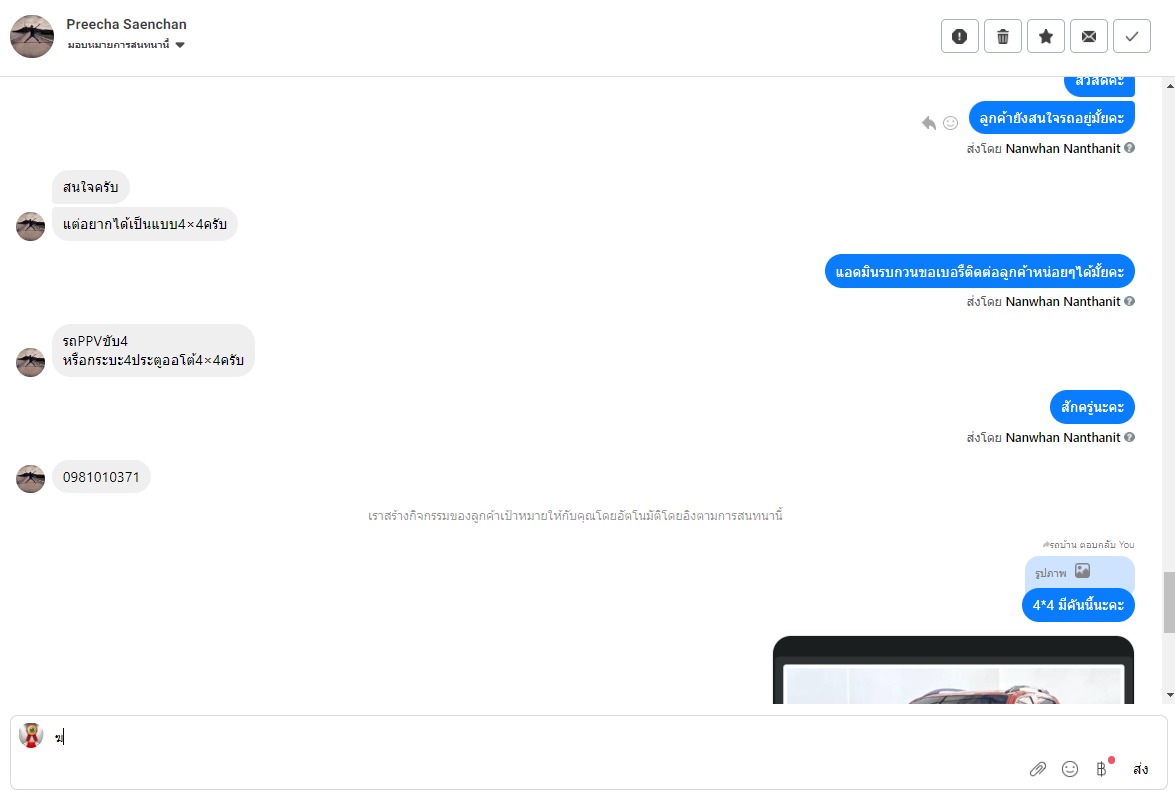Screen dimensions: 1175x791
Task: Click the Preecha Saenchan name header
Action: [126, 24]
